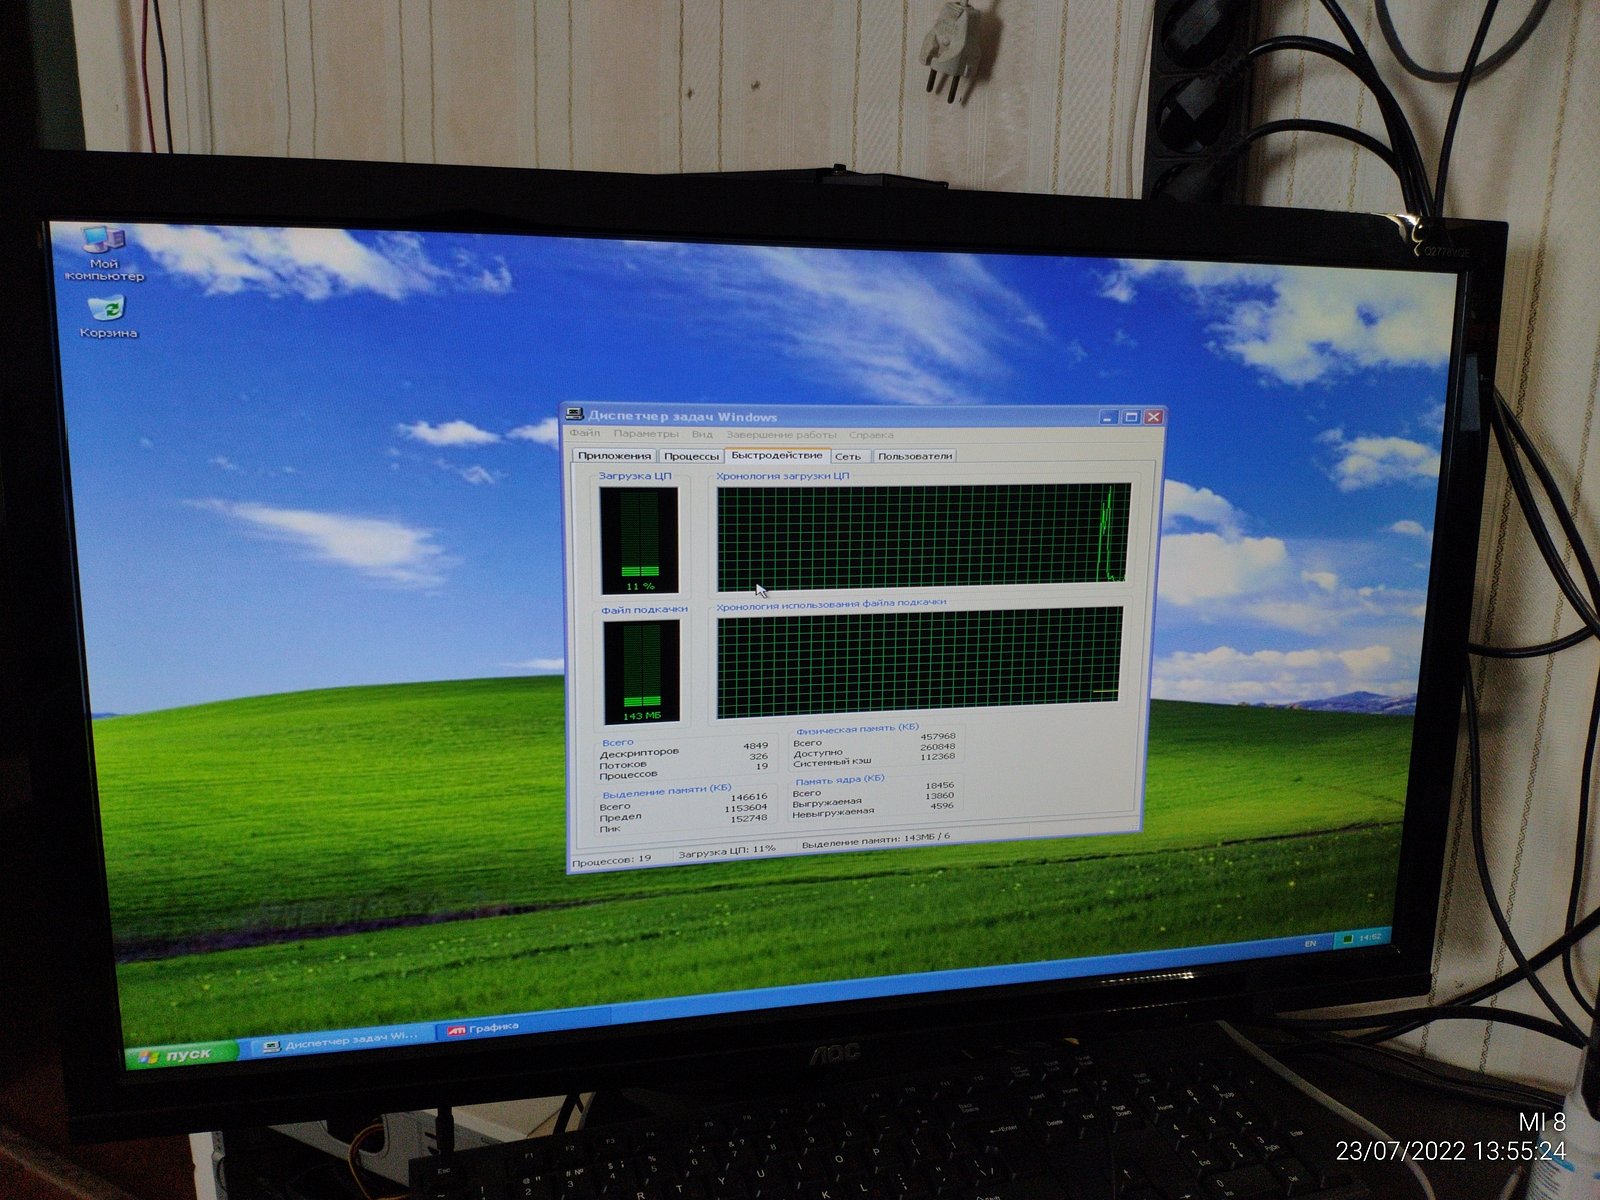Image resolution: width=1600 pixels, height=1200 pixels.
Task: Open the Файл menu
Action: (585, 434)
